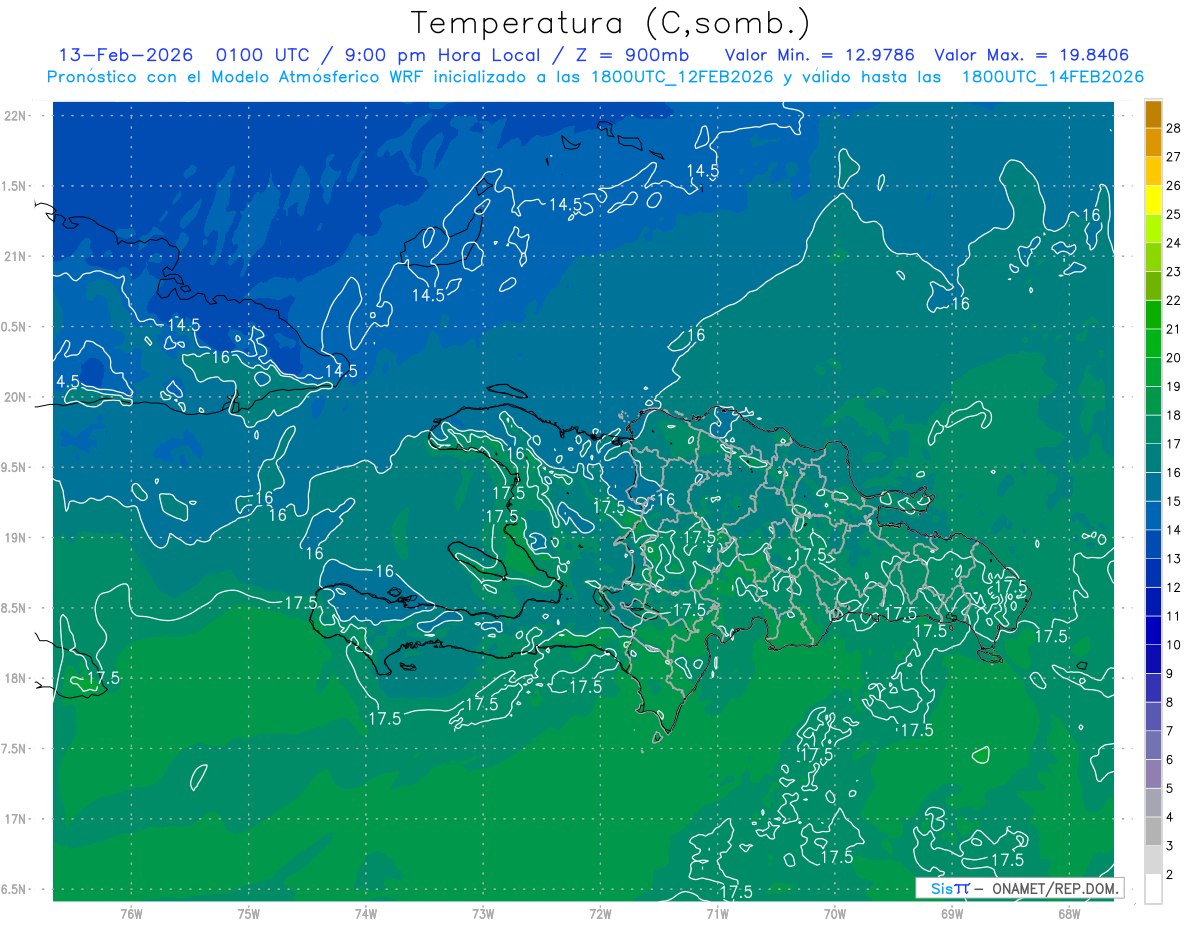1200x927 pixels.
Task: Click the 1800UTC_12FEB2026 initialization time
Action: click(x=682, y=77)
